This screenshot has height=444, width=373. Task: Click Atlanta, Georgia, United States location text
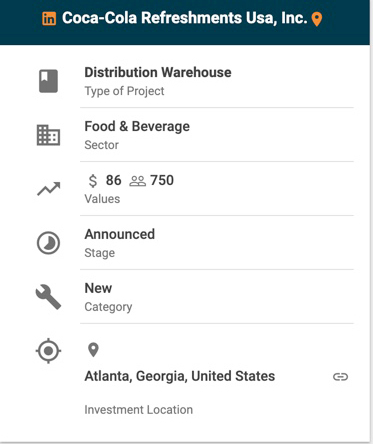[180, 376]
